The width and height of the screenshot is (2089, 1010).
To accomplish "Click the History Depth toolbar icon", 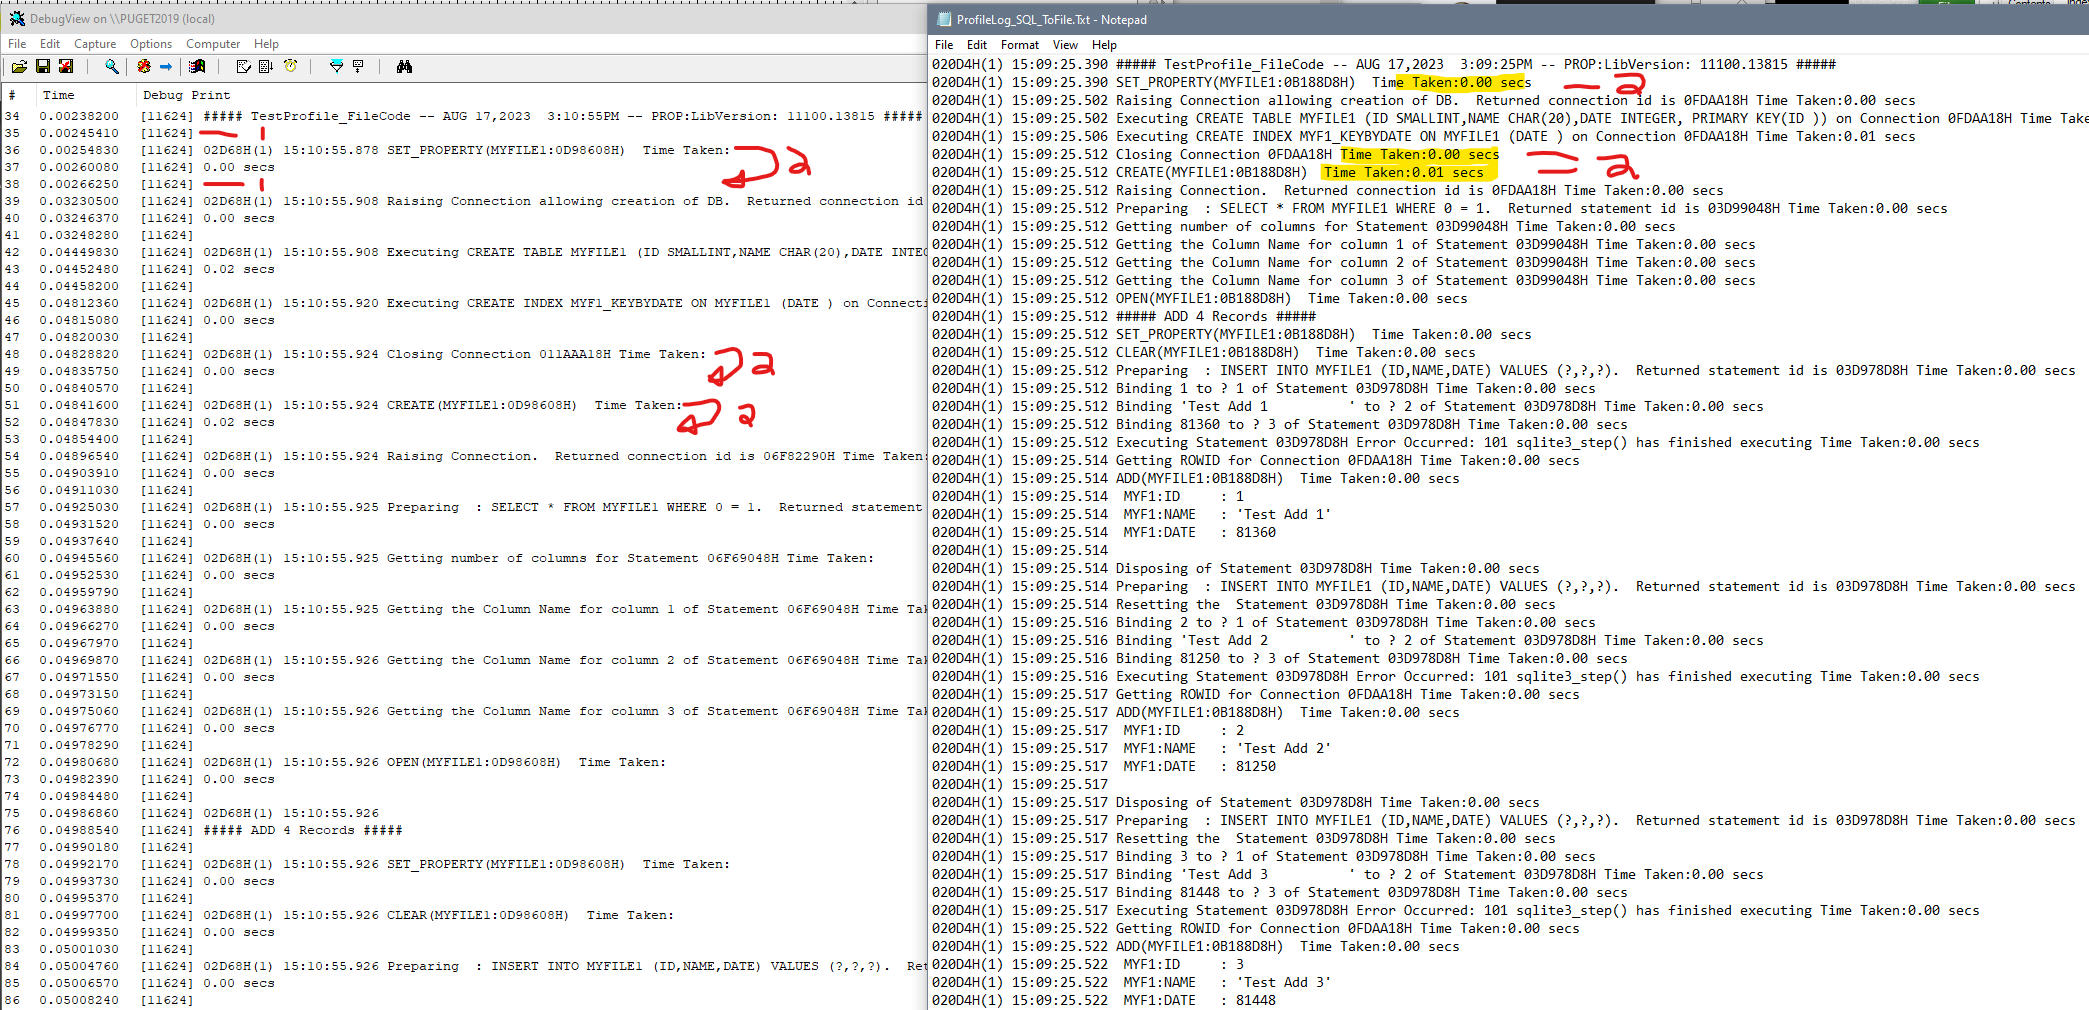I will (x=358, y=67).
